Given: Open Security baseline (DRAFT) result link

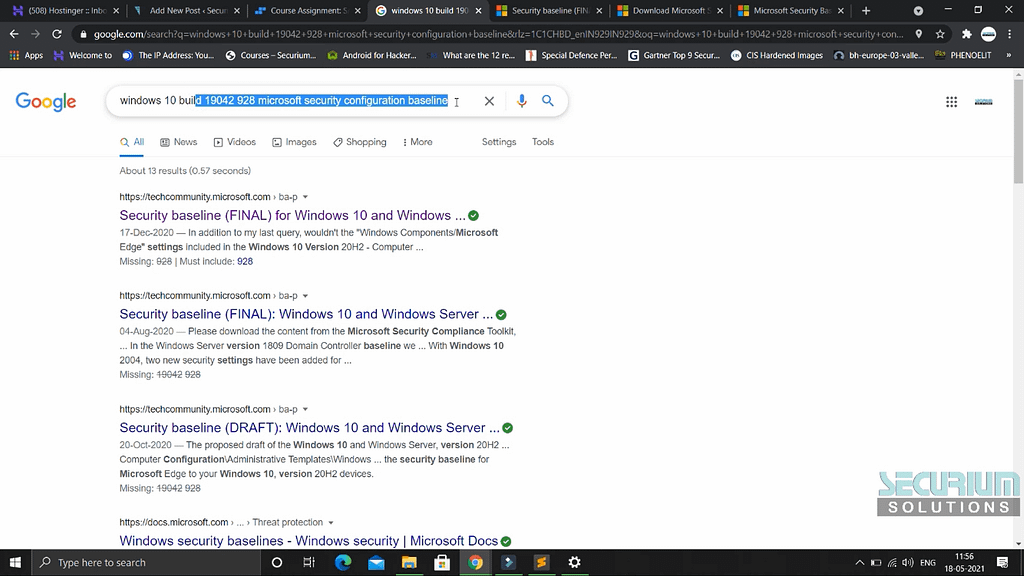Looking at the screenshot, I should [310, 428].
